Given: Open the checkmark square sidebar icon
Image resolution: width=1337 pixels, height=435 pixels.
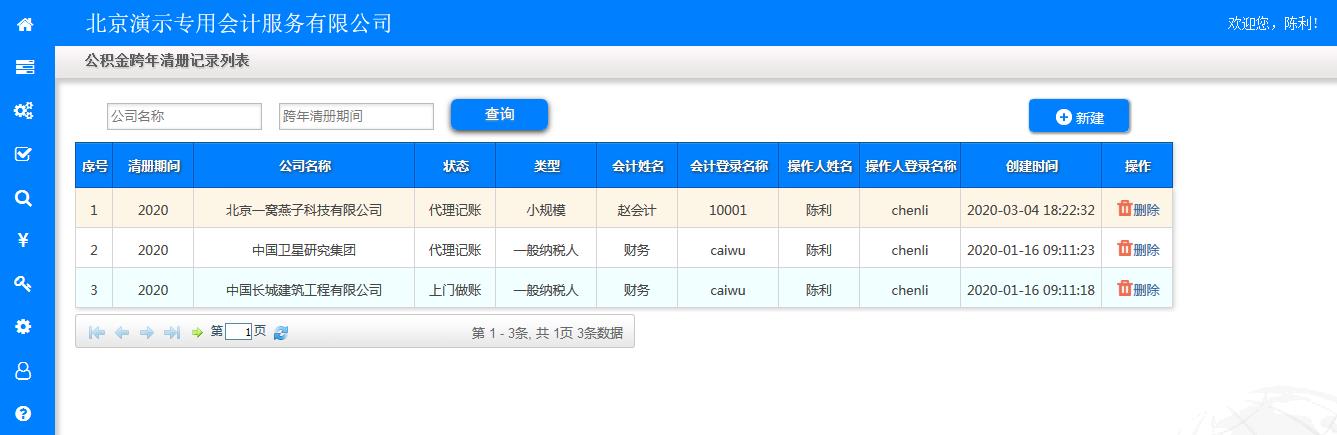Looking at the screenshot, I should click(25, 154).
